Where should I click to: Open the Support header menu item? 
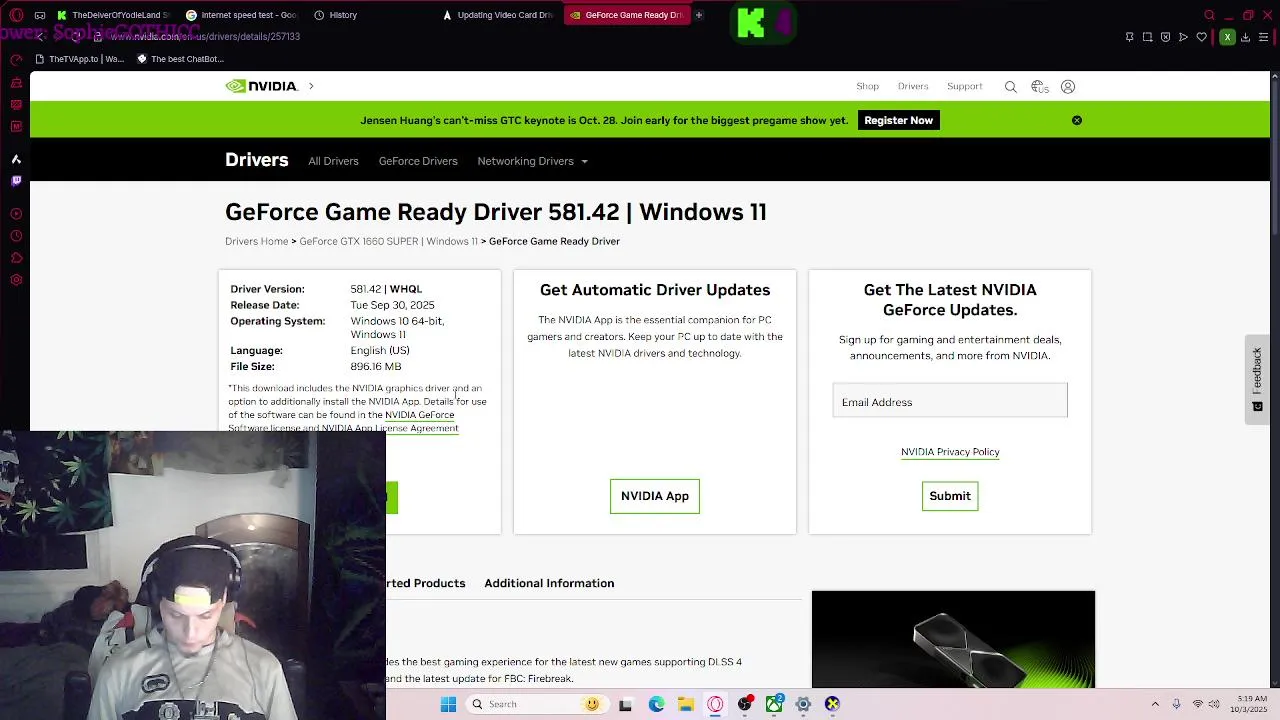tap(965, 86)
